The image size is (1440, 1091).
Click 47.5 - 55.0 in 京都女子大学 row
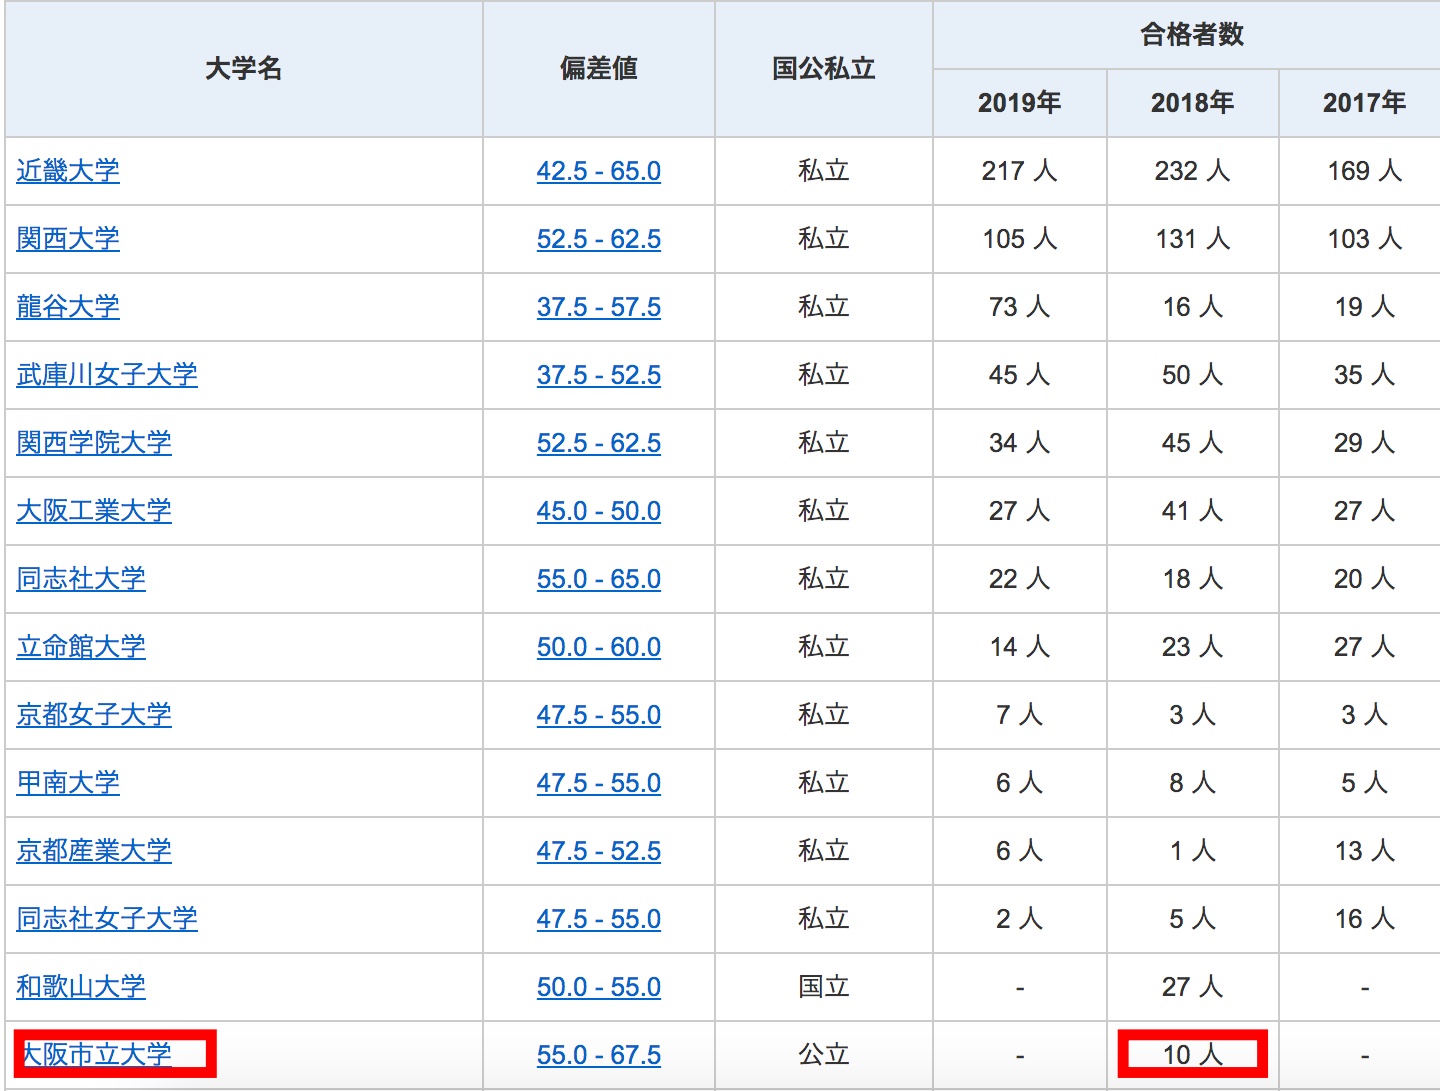[x=599, y=715]
